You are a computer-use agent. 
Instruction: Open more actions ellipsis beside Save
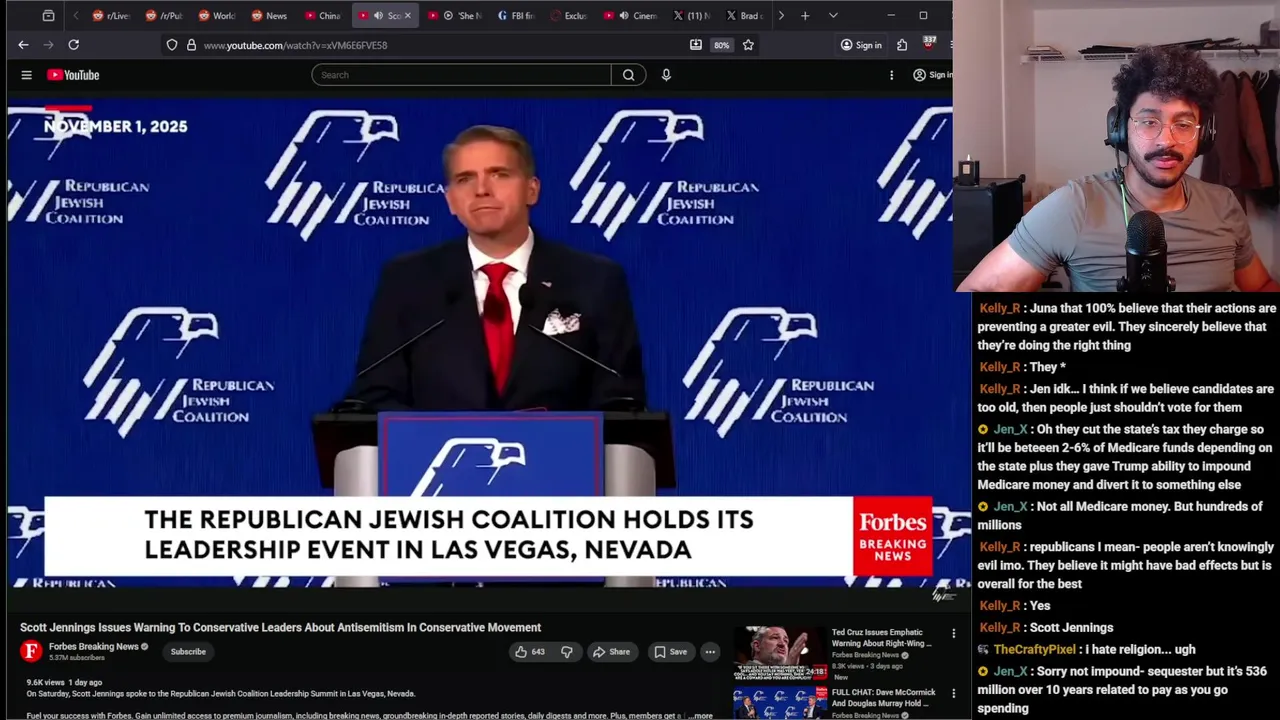click(x=710, y=652)
